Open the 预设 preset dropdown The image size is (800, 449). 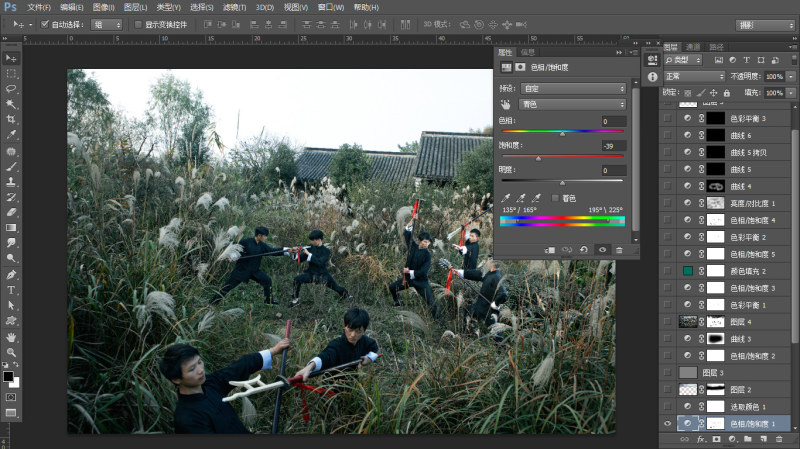pyautogui.click(x=573, y=88)
